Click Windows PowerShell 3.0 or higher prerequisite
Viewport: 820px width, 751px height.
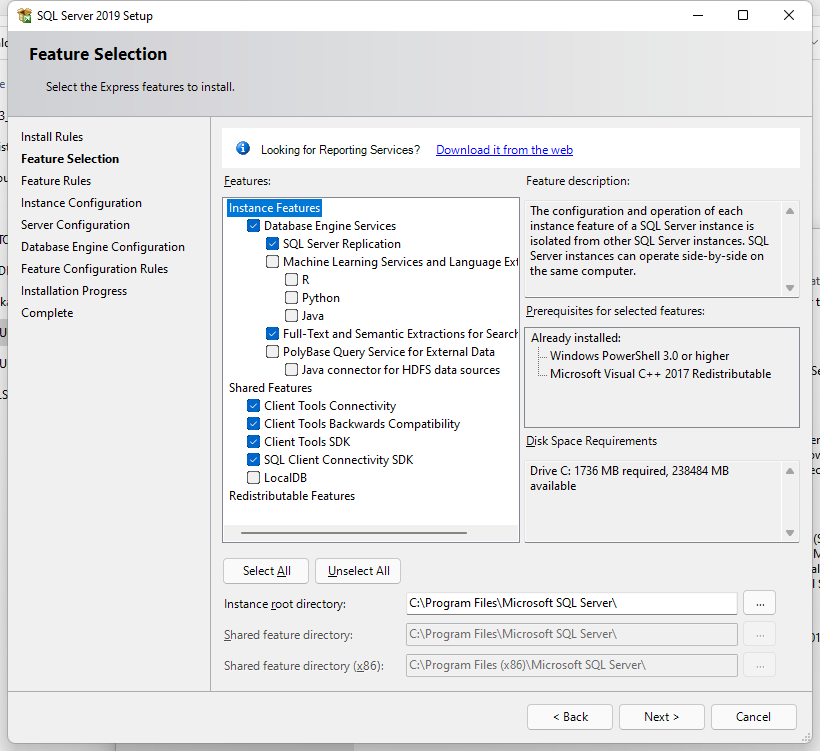pyautogui.click(x=639, y=356)
